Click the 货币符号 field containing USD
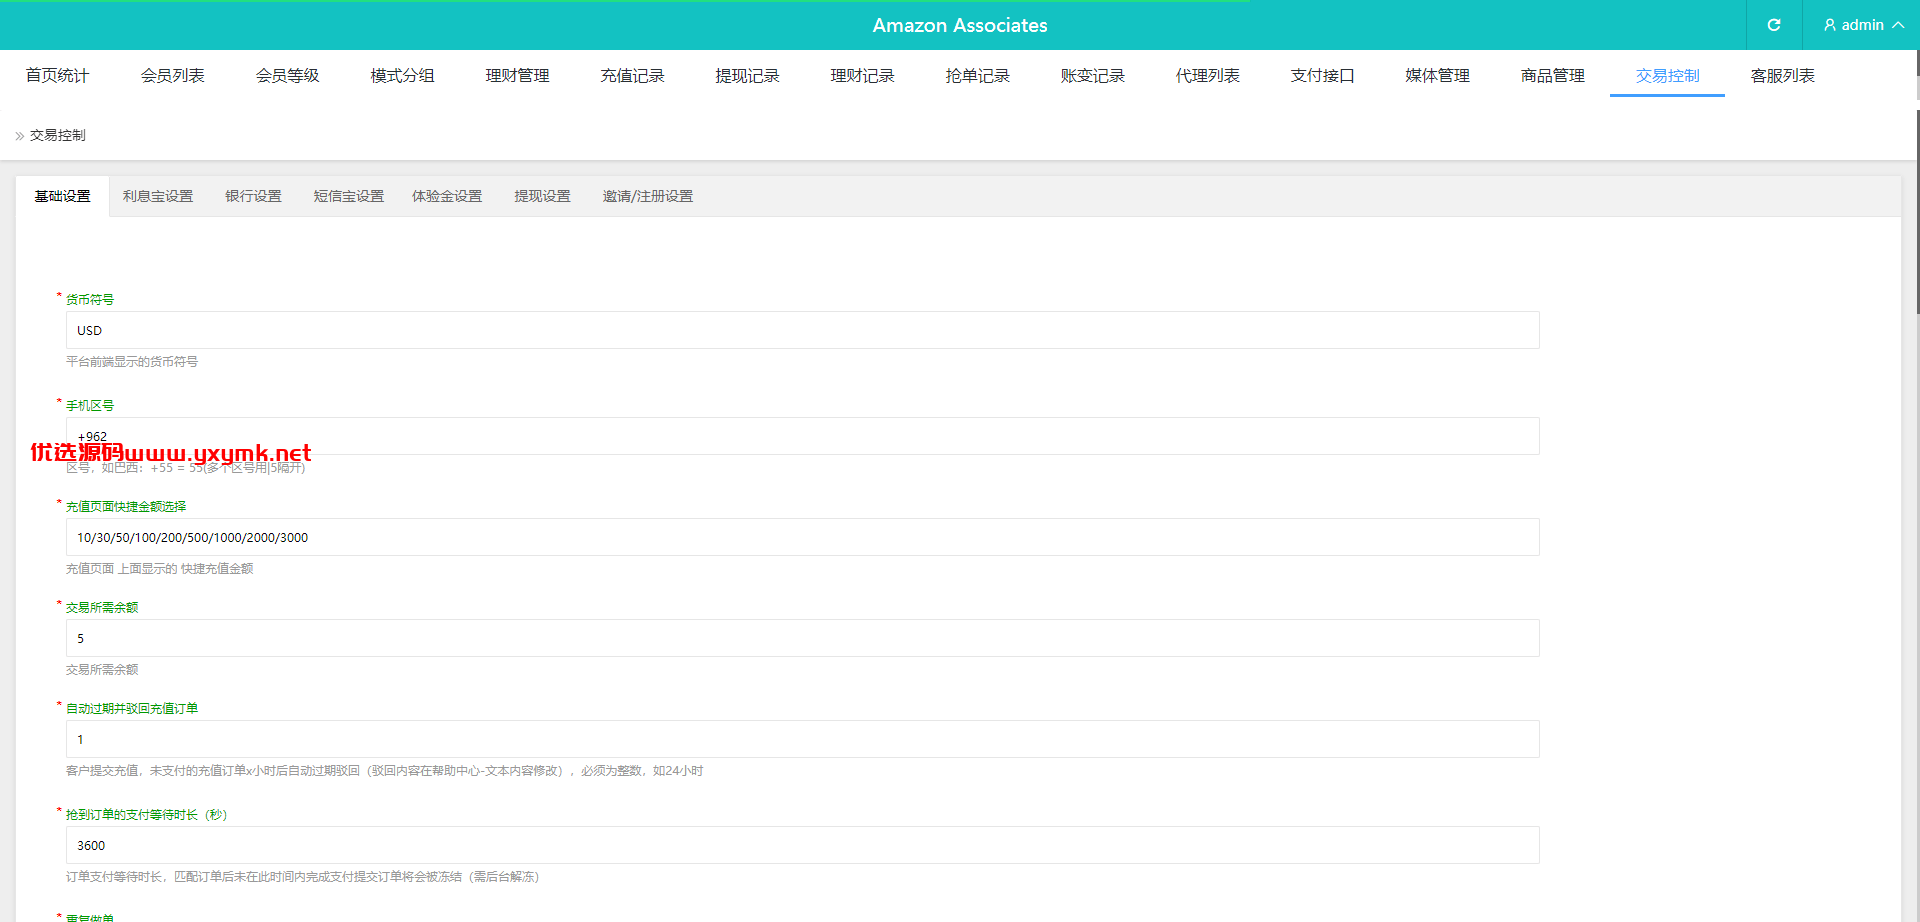The height and width of the screenshot is (922, 1920). point(802,330)
